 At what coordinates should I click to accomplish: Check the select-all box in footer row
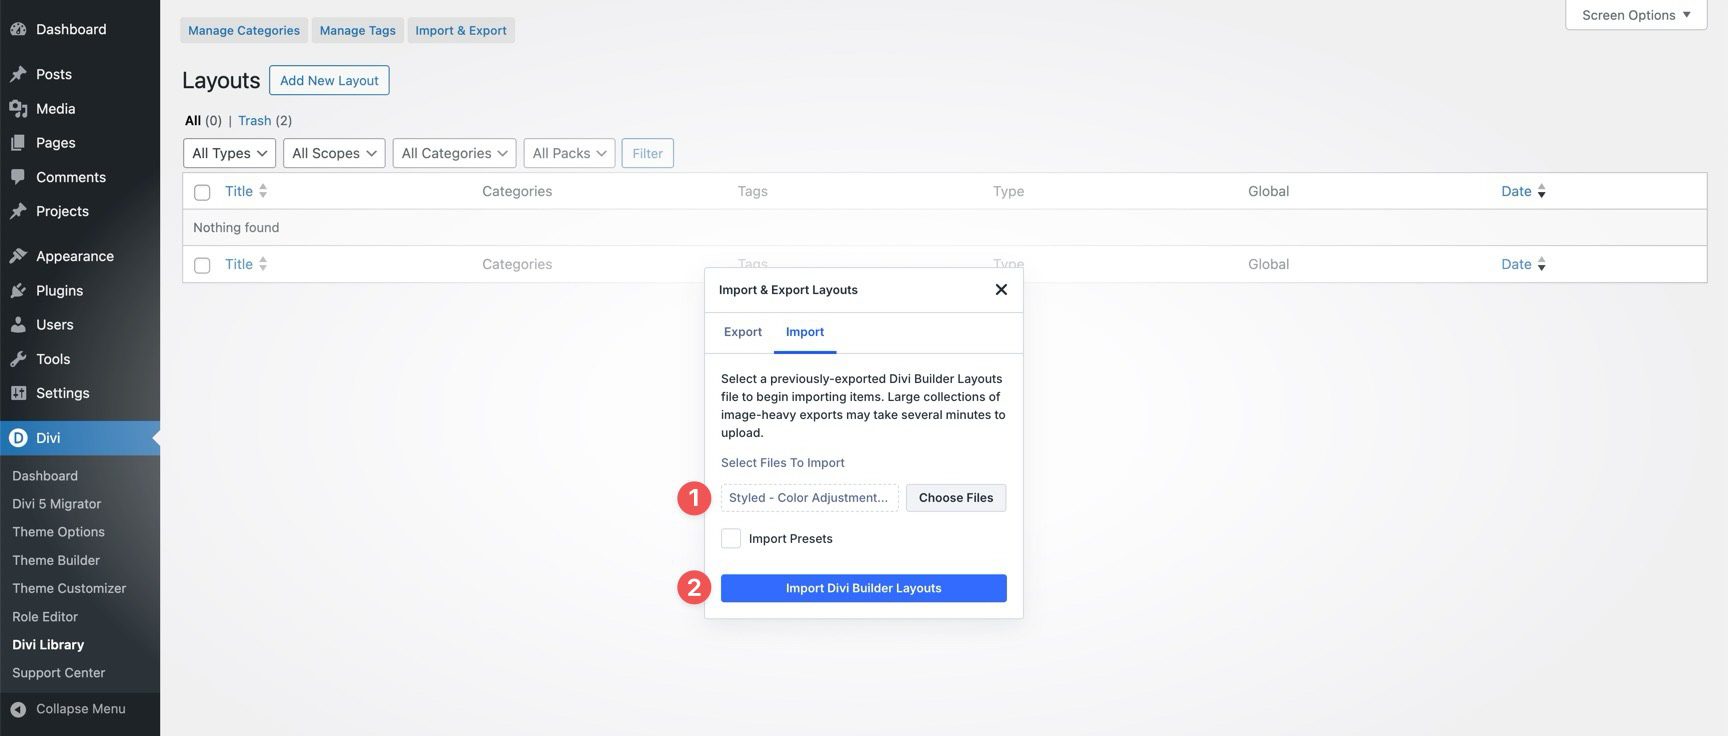coord(202,265)
